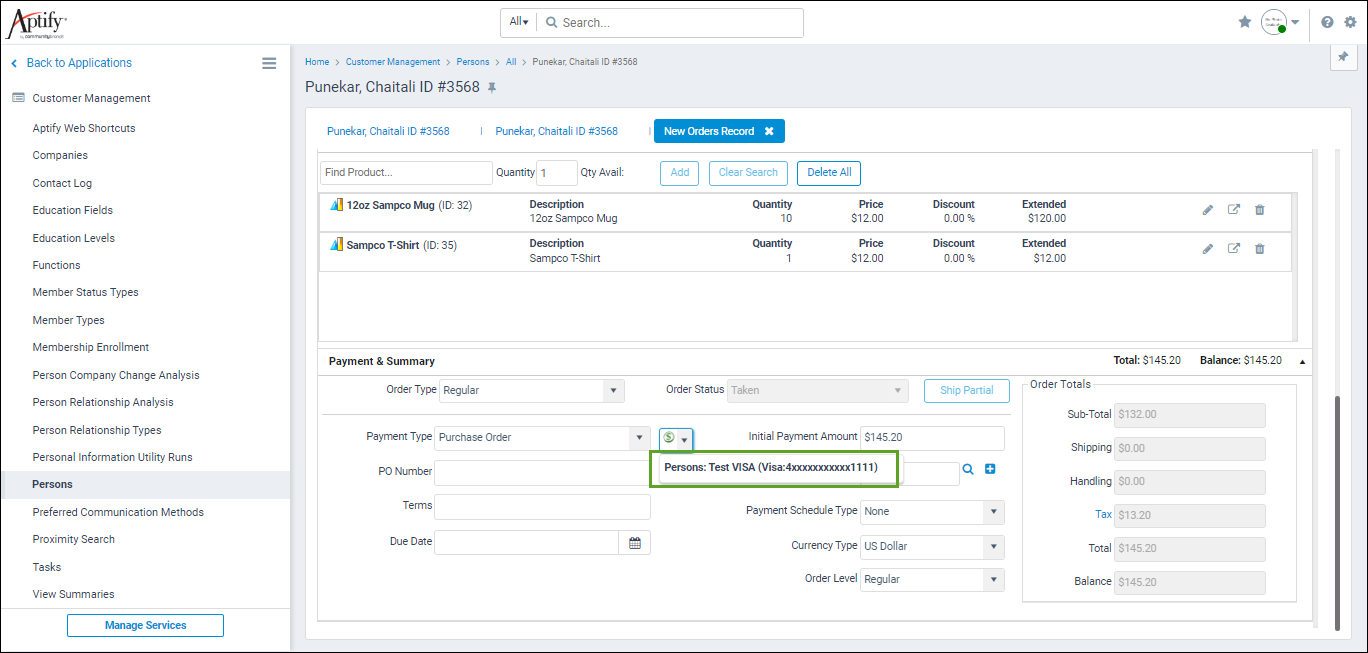This screenshot has height=653, width=1368.
Task: Open the Payment Type dropdown
Action: (x=639, y=438)
